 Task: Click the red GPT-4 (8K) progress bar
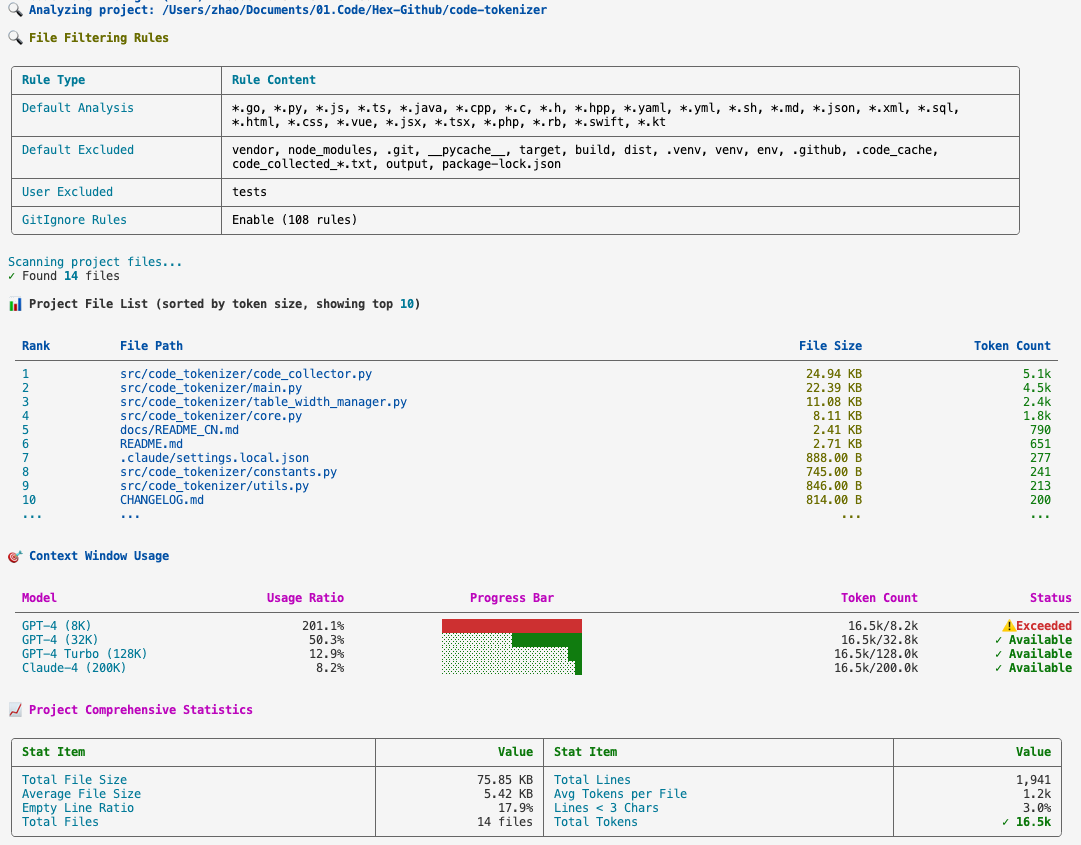512,626
